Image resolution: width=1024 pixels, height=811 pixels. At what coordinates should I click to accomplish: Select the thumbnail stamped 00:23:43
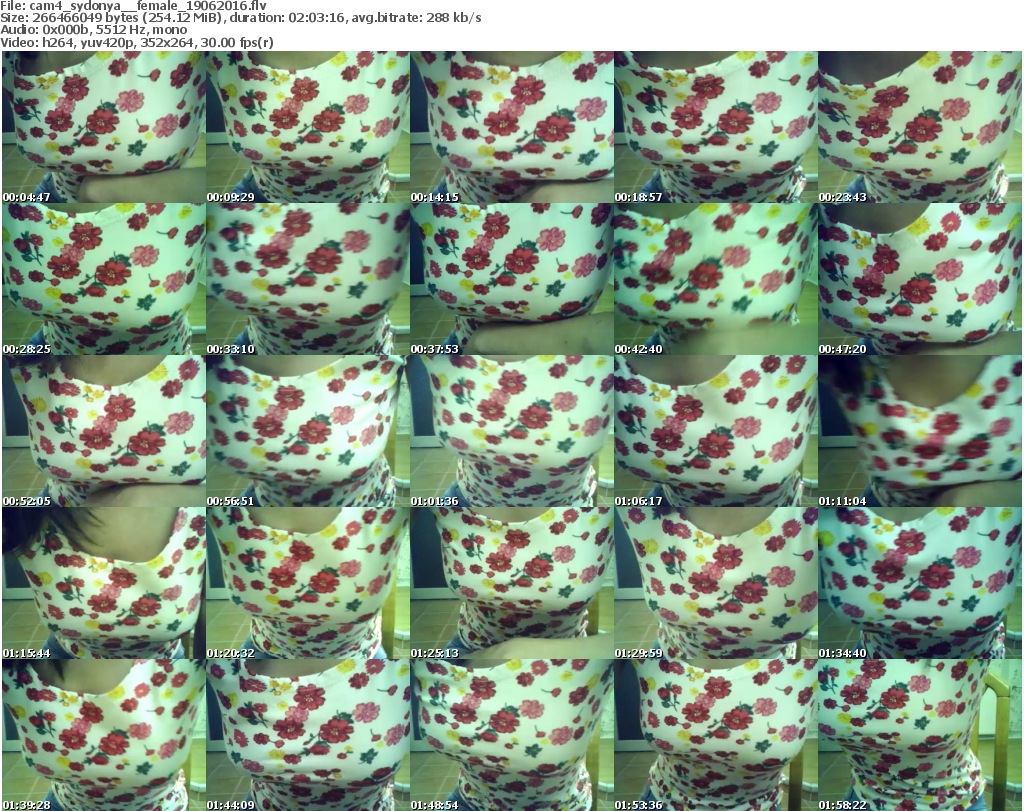point(920,127)
